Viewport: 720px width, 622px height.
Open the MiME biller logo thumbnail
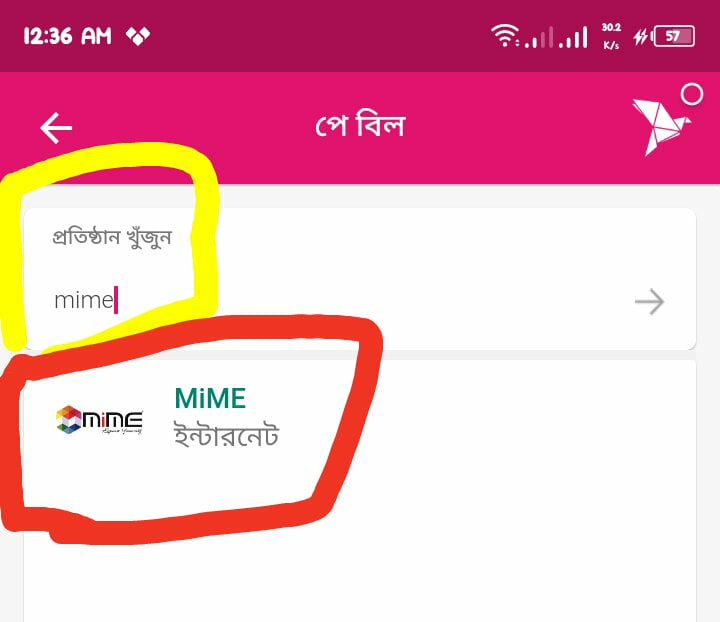coord(99,419)
